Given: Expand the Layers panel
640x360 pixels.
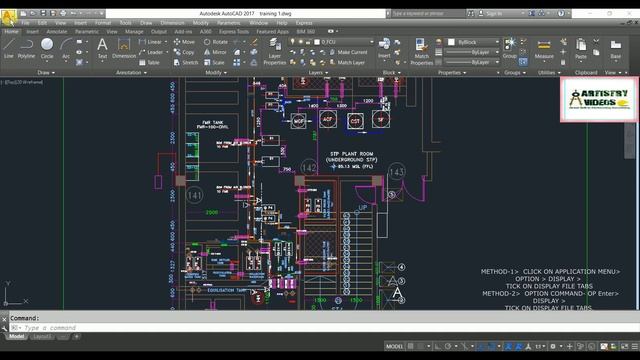Looking at the screenshot, I should pos(318,72).
